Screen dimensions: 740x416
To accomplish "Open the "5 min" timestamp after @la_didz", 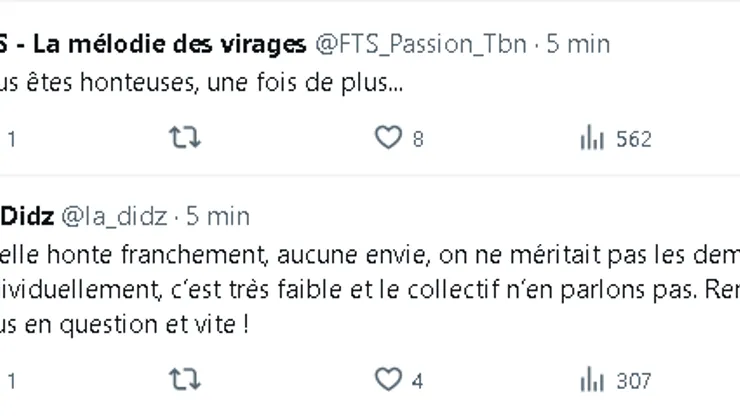I will [217, 216].
